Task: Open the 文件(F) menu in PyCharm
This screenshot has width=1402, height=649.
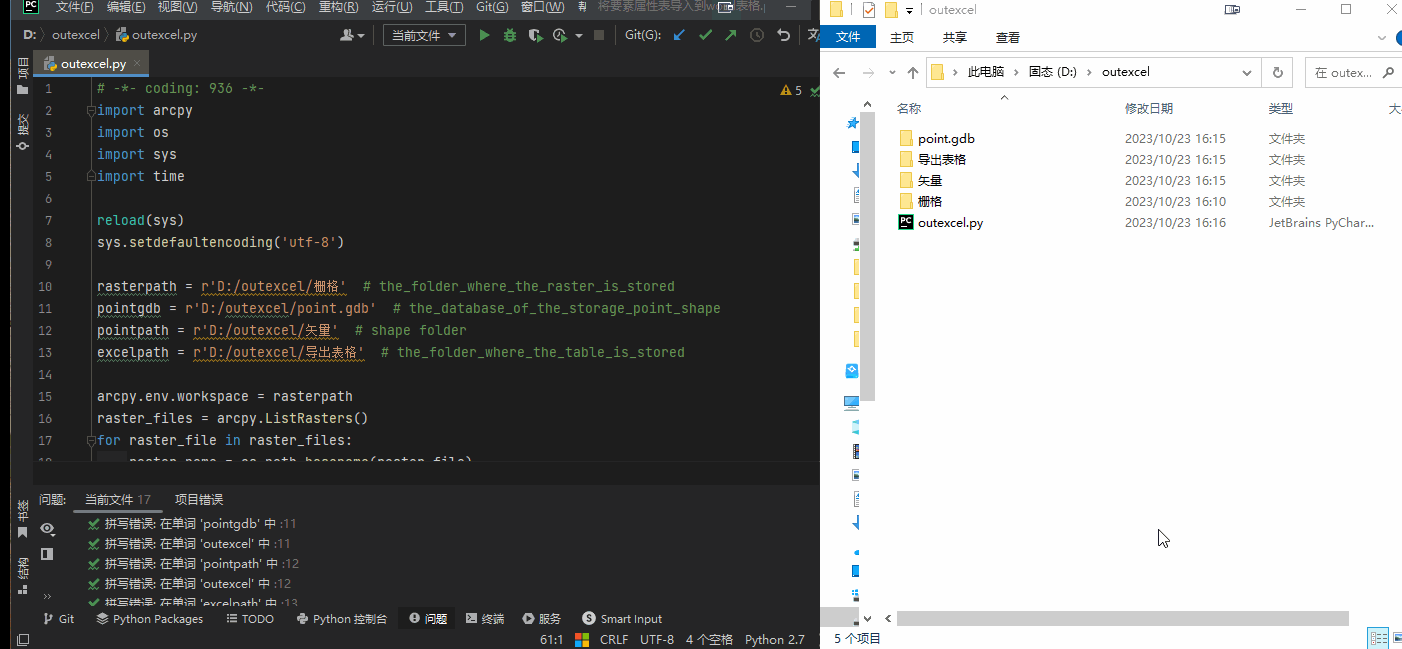Action: (74, 7)
